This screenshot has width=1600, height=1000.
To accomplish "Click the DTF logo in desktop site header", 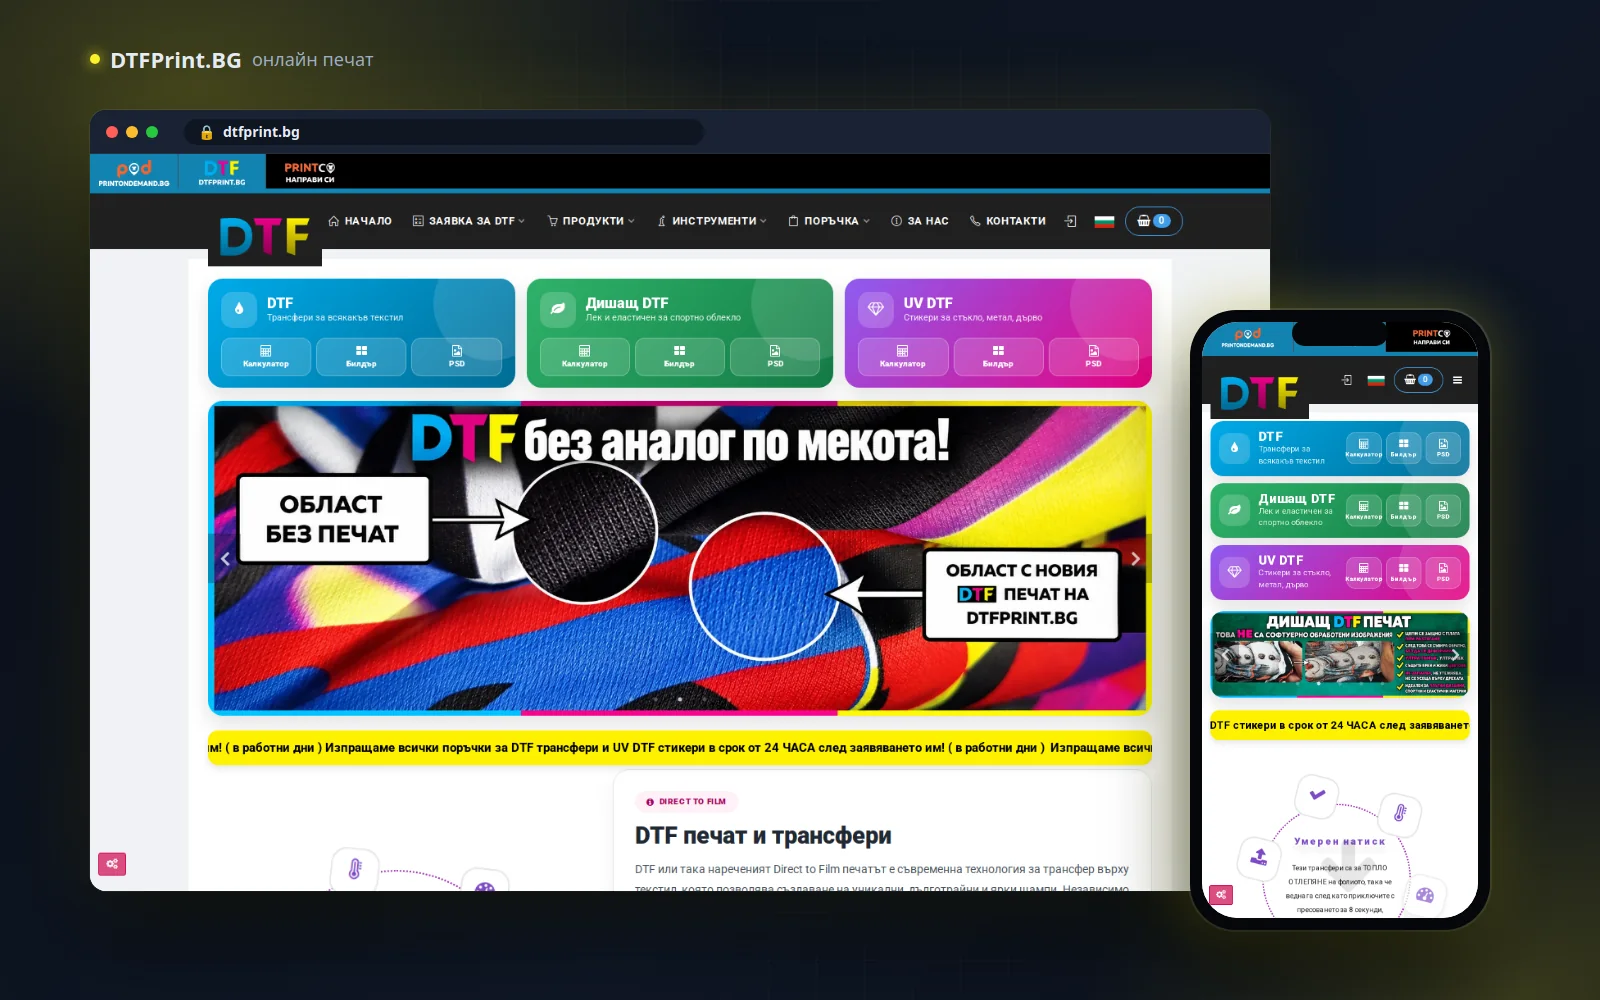I will pos(265,237).
